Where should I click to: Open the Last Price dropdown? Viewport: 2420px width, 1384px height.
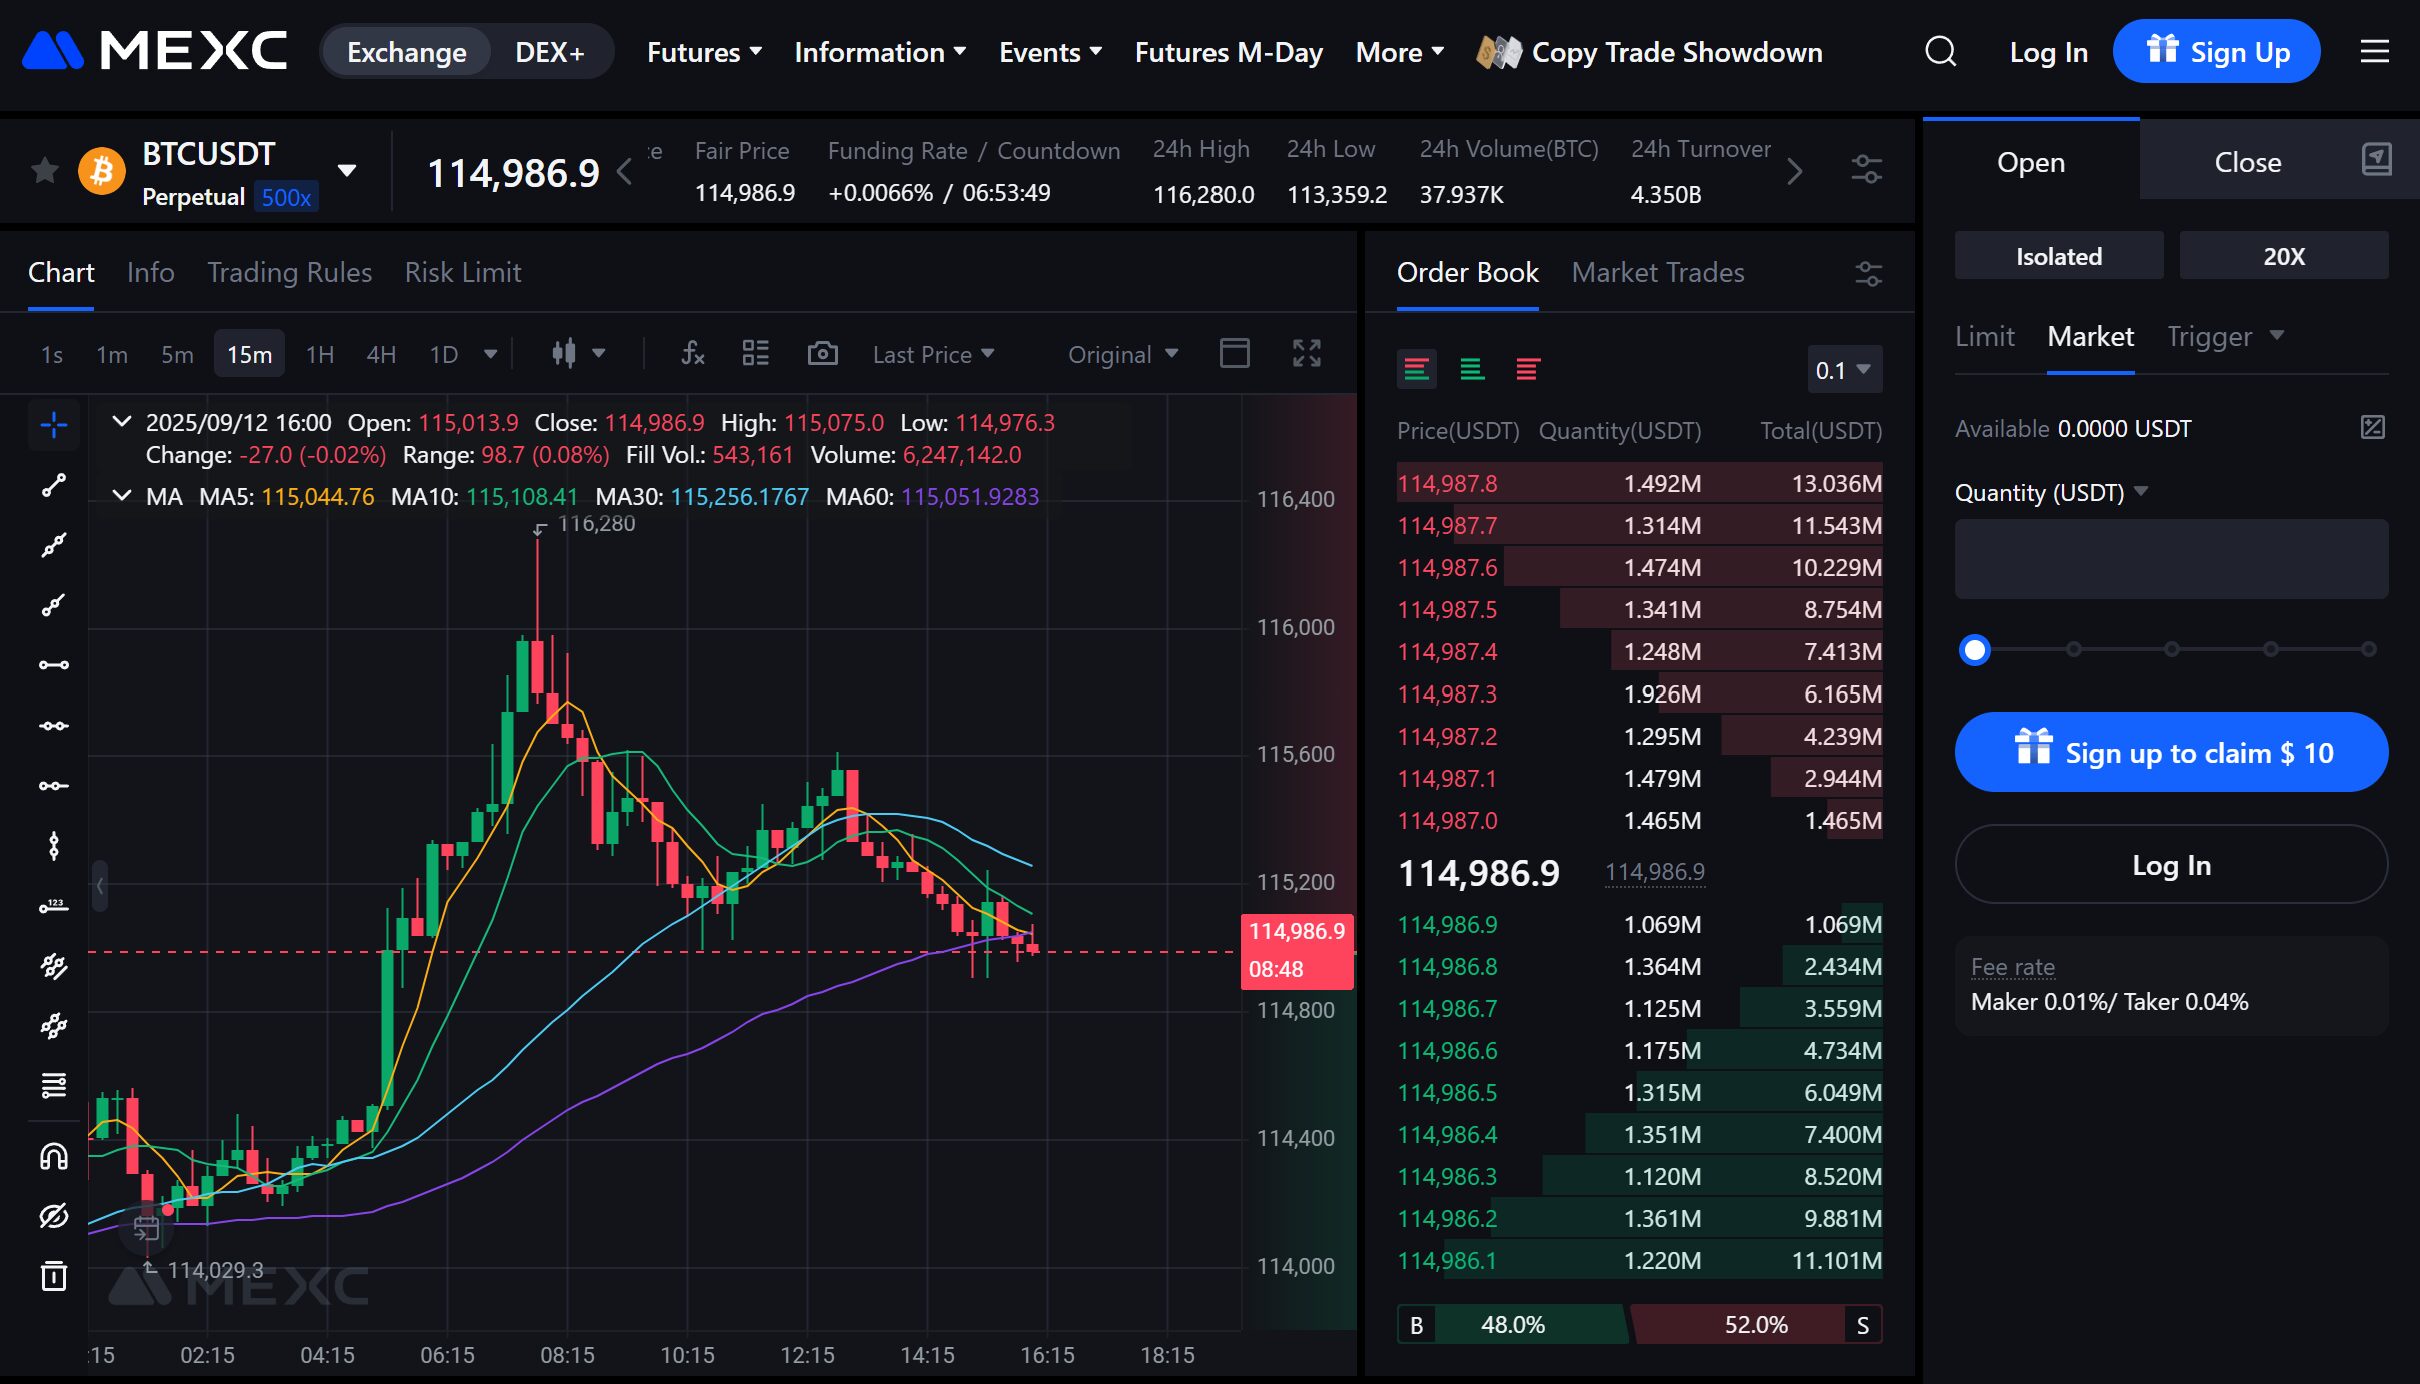point(932,353)
